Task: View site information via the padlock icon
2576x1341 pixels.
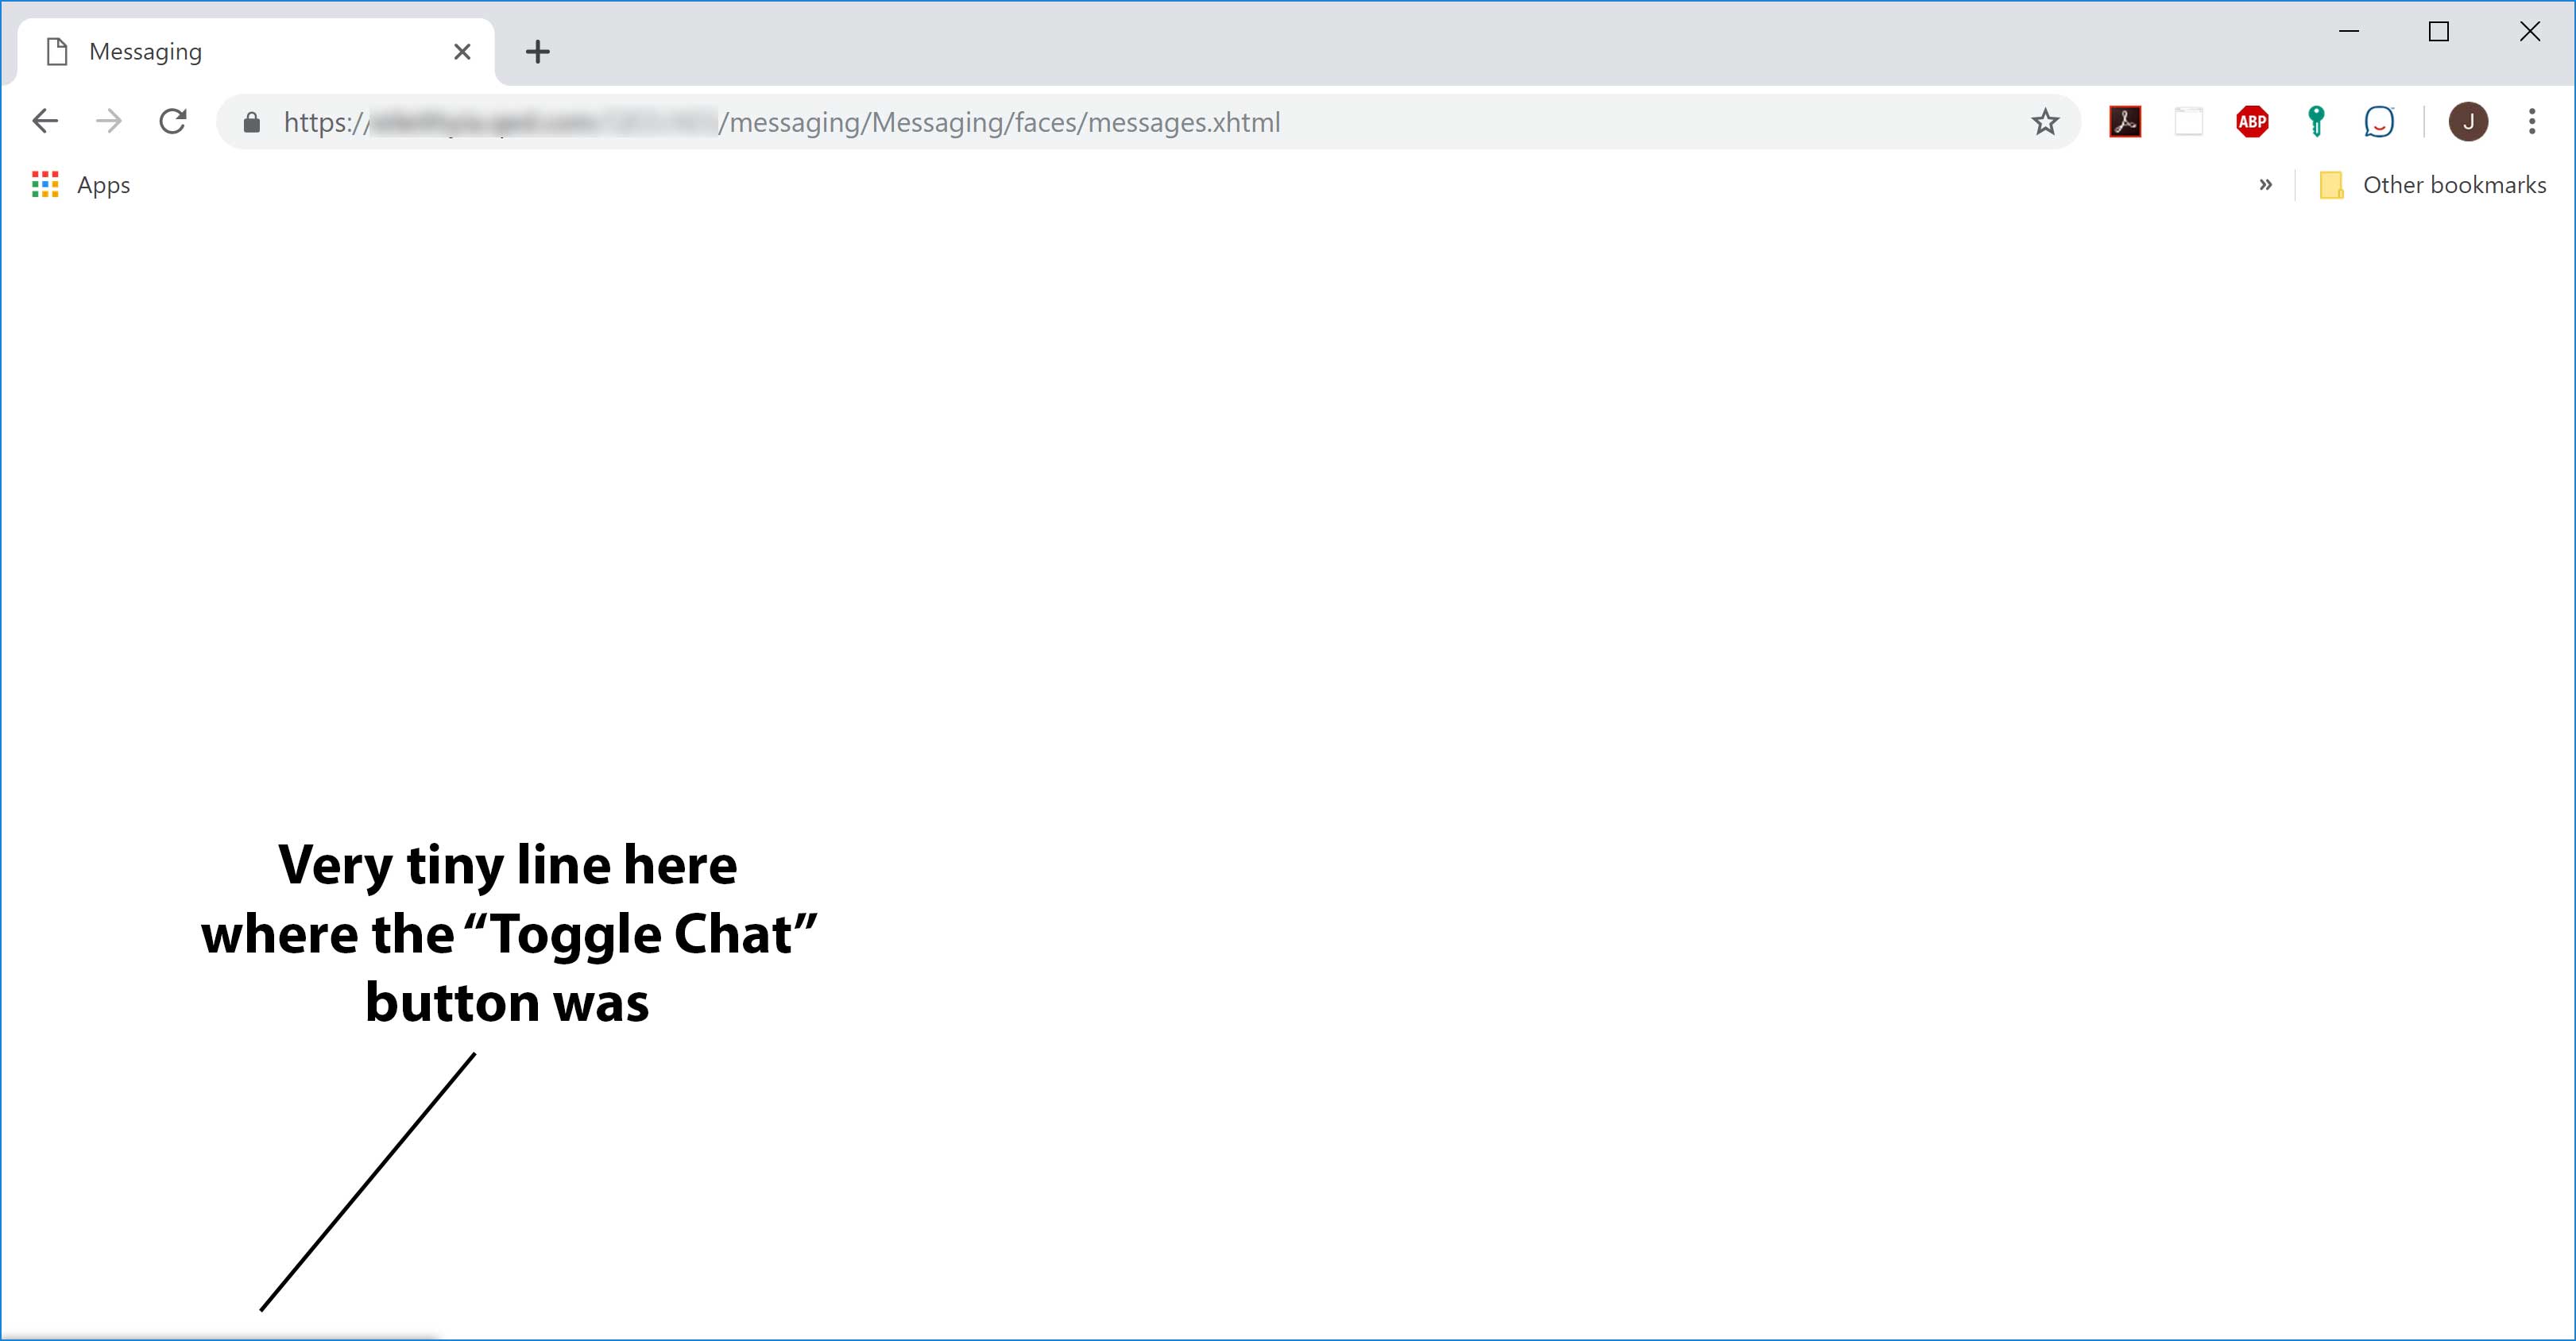Action: coord(252,122)
